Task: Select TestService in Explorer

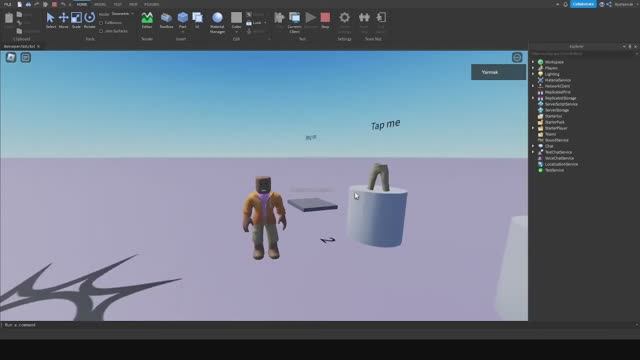Action: [x=553, y=170]
